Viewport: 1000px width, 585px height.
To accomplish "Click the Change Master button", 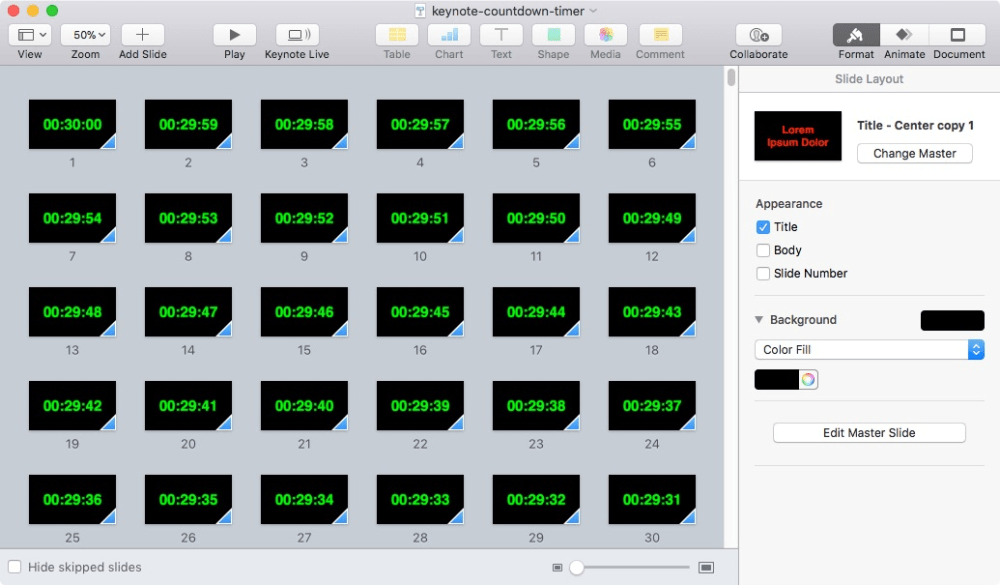I will pyautogui.click(x=915, y=153).
